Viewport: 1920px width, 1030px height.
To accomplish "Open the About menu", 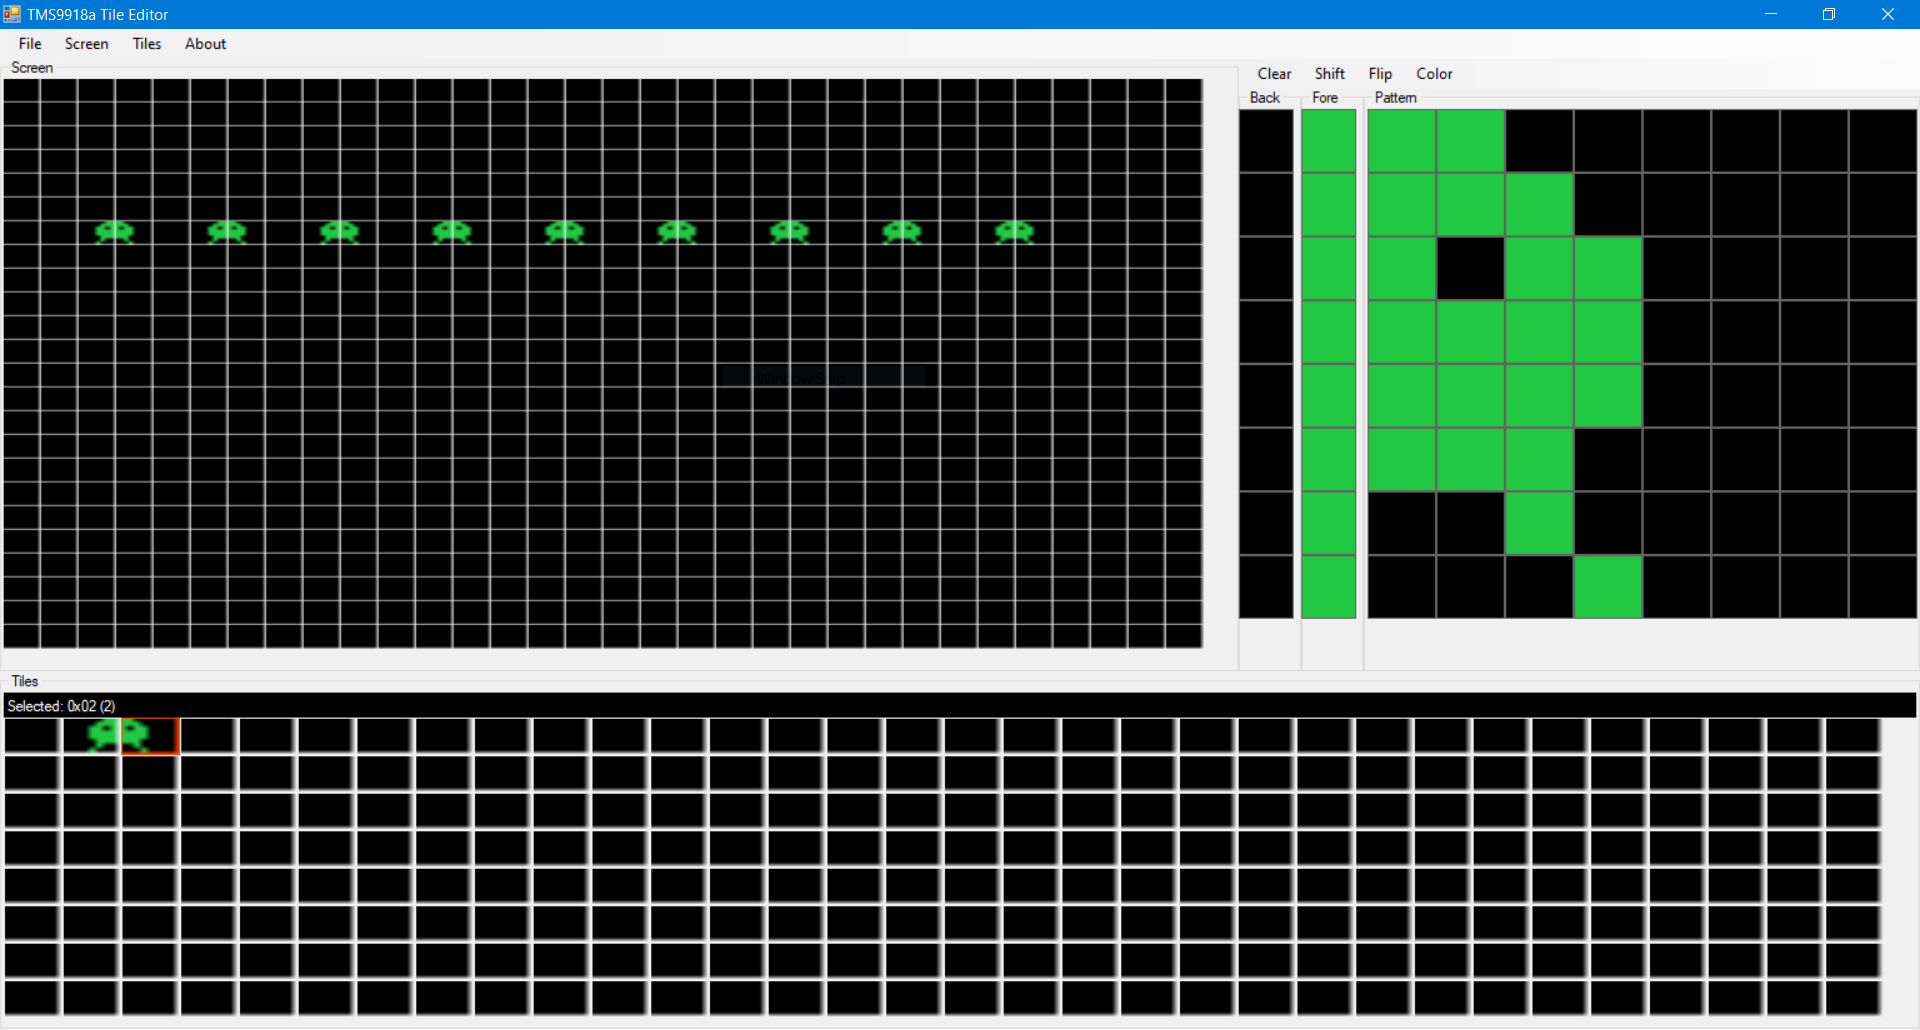I will 205,44.
